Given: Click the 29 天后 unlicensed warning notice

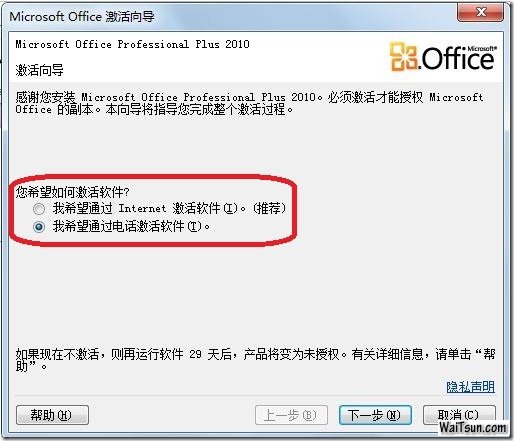Looking at the screenshot, I should 255,360.
